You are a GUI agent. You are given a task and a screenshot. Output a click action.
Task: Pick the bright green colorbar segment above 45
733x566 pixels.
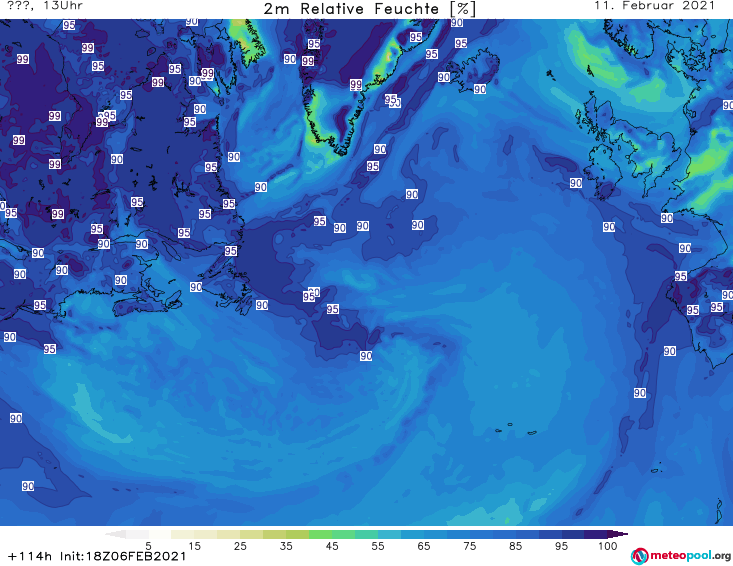pyautogui.click(x=320, y=534)
